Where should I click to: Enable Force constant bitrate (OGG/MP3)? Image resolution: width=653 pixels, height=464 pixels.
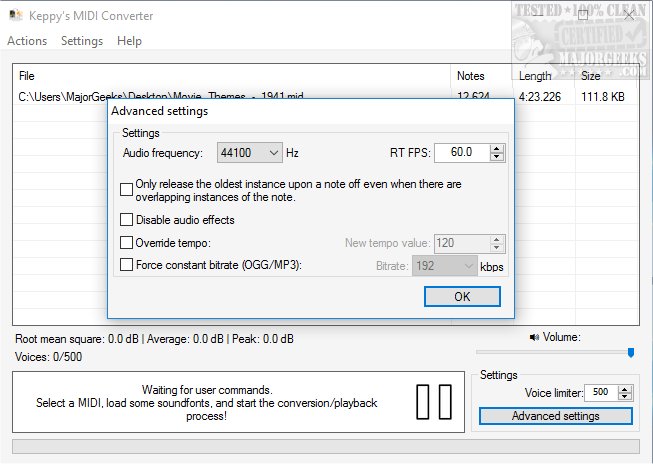(126, 264)
